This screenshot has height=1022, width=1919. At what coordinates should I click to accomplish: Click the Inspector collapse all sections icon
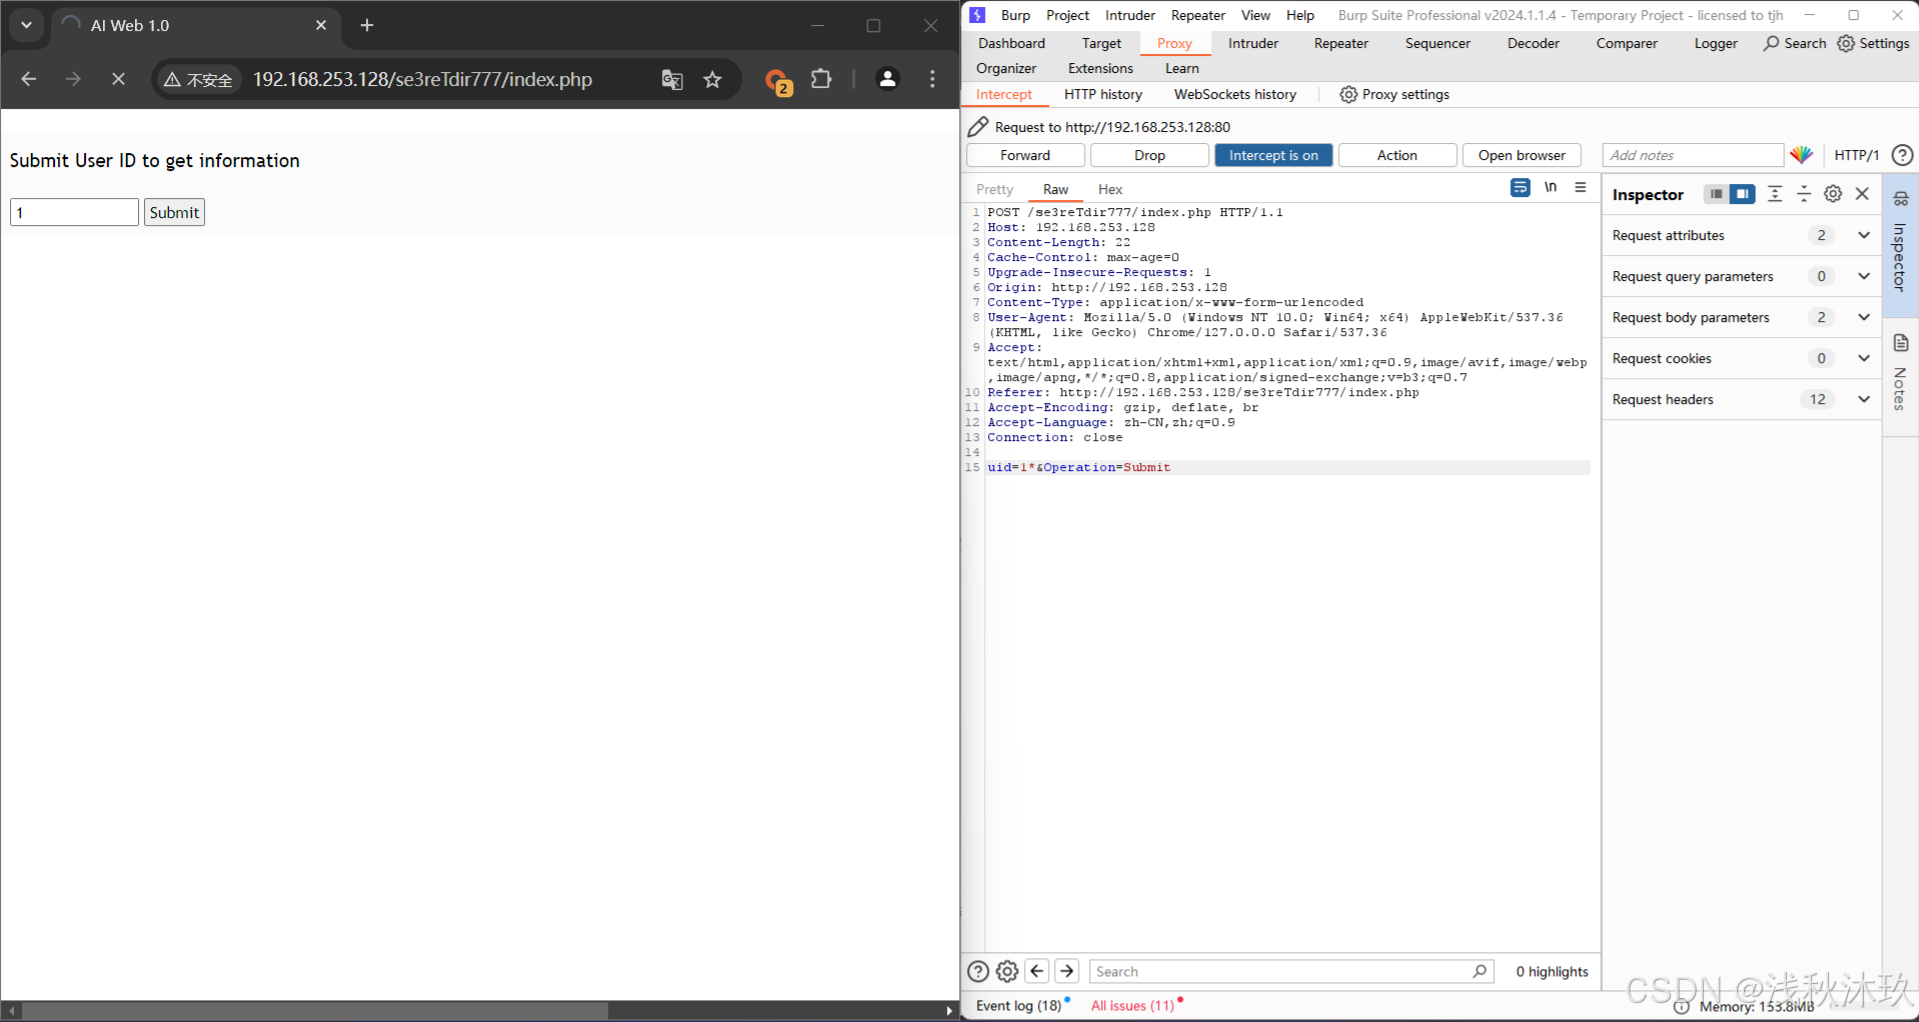(1804, 194)
